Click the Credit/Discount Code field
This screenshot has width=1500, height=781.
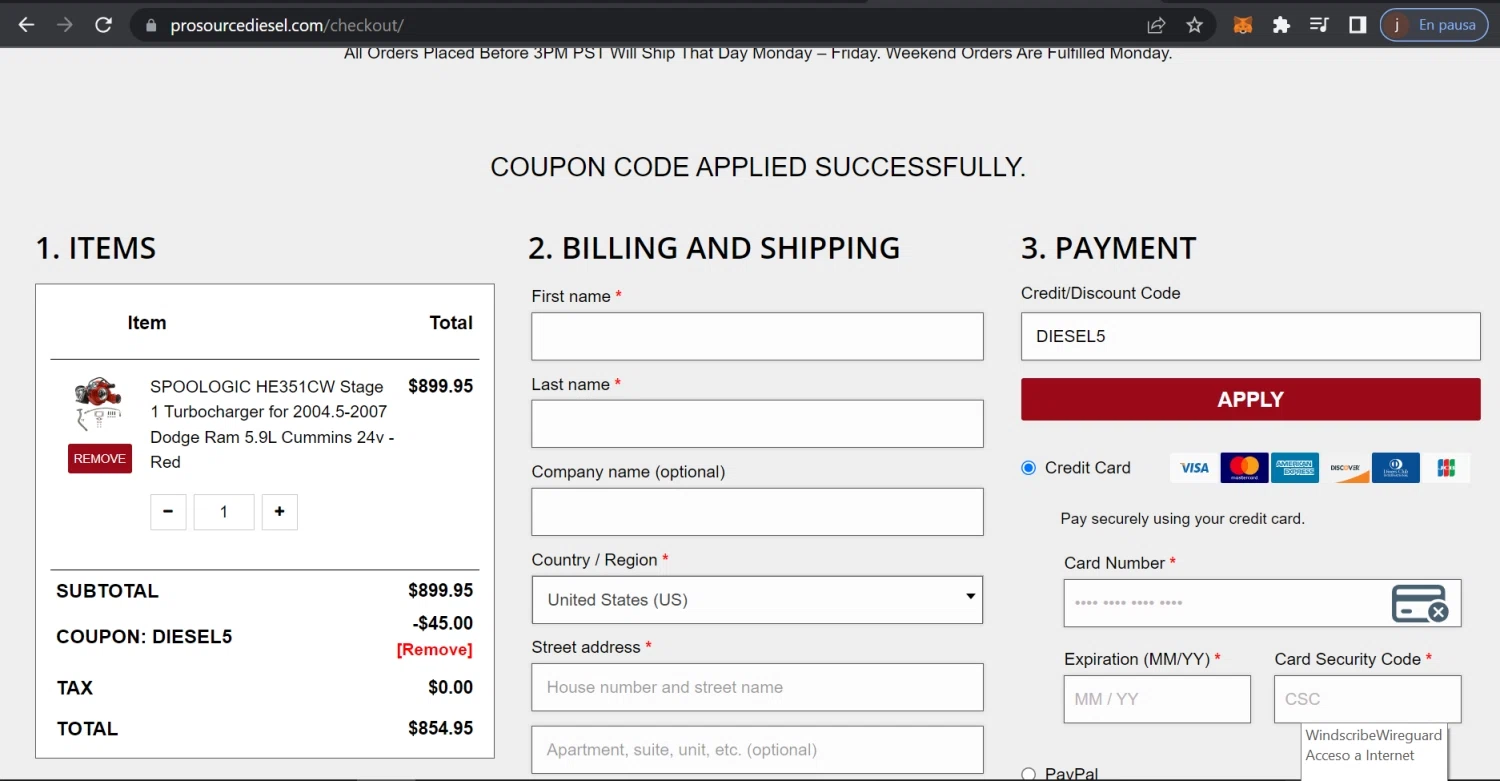pyautogui.click(x=1250, y=336)
